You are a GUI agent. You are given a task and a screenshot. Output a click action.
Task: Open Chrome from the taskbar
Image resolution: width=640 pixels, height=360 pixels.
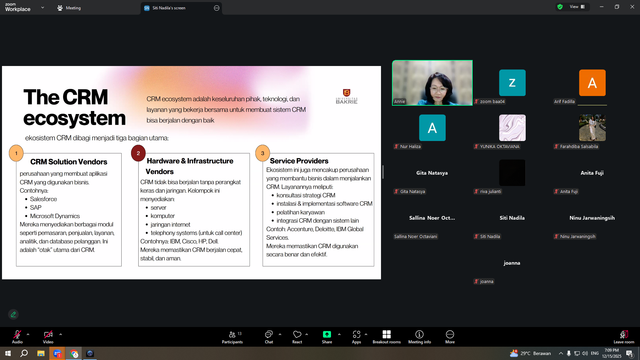pos(74,353)
